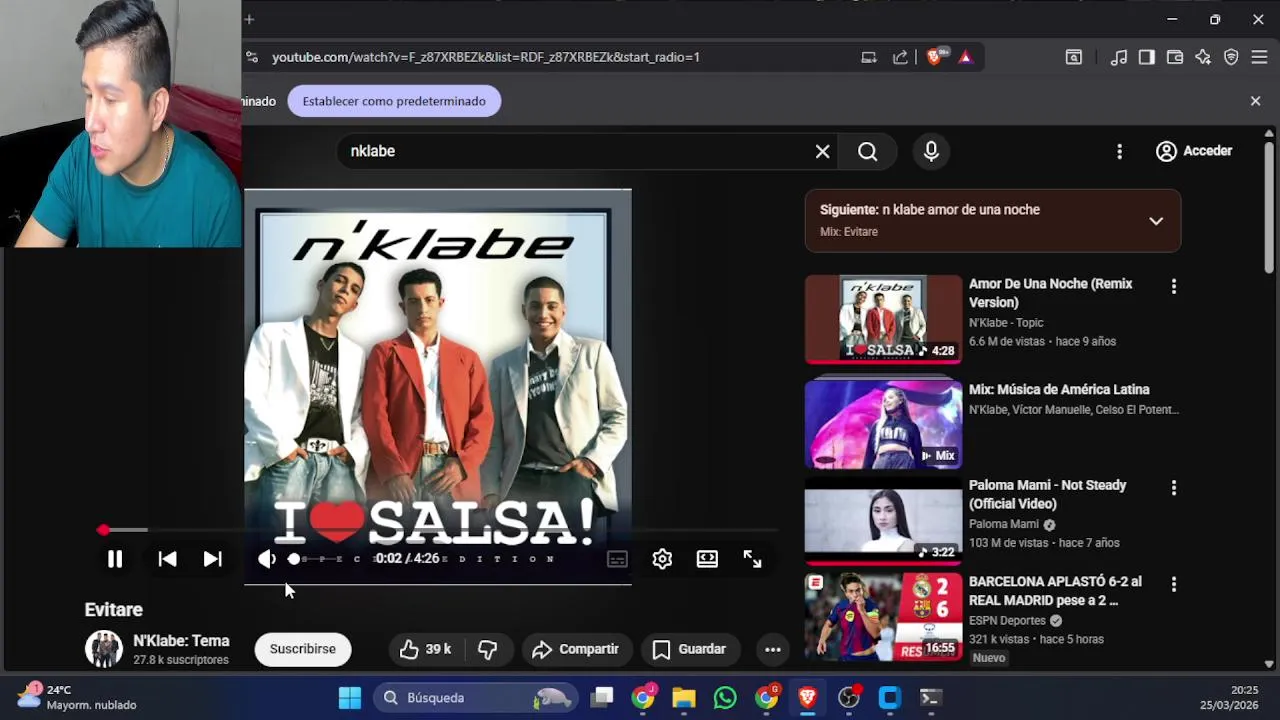Open options for Paloma Mami video

click(1174, 488)
